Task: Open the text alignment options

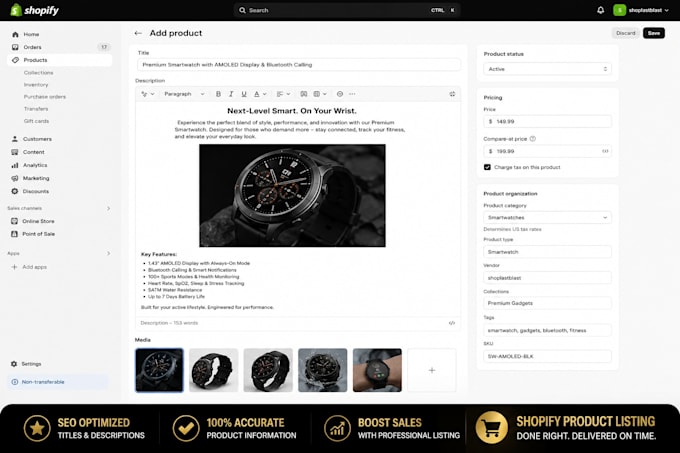Action: tap(283, 94)
